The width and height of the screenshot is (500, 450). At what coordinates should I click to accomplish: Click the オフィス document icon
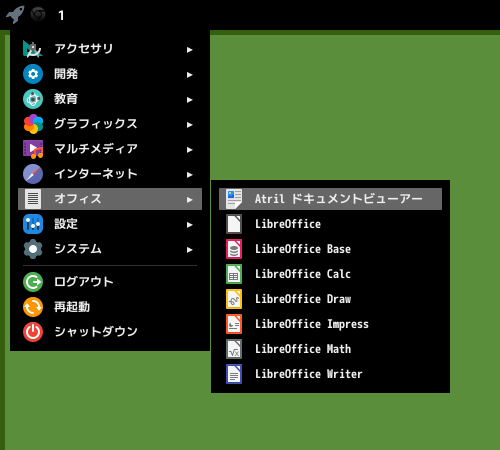[33, 199]
